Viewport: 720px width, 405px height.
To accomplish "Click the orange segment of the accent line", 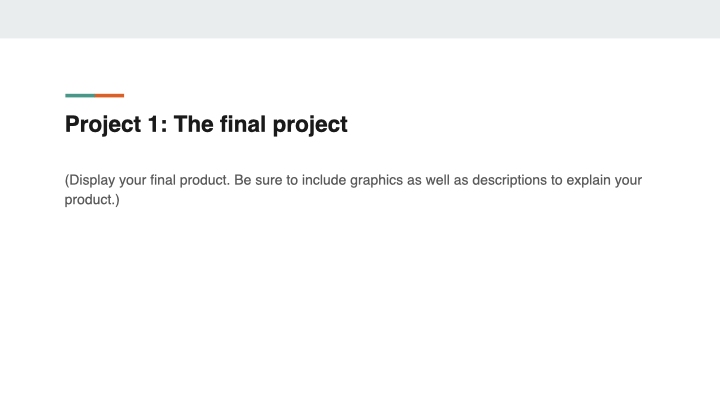I will (110, 96).
